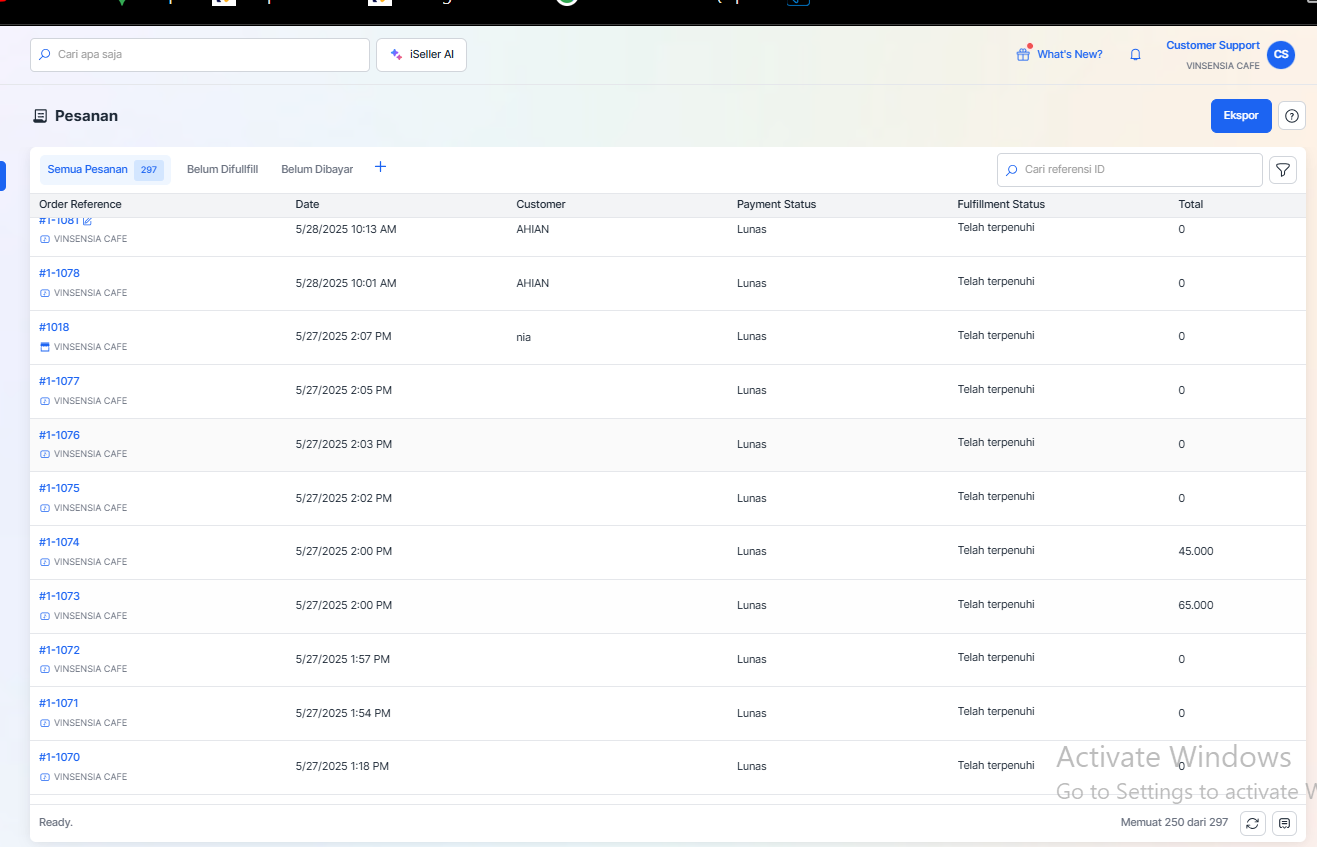The image size is (1317, 847).
Task: Click the gift icon next to What's New
Action: tap(1022, 55)
